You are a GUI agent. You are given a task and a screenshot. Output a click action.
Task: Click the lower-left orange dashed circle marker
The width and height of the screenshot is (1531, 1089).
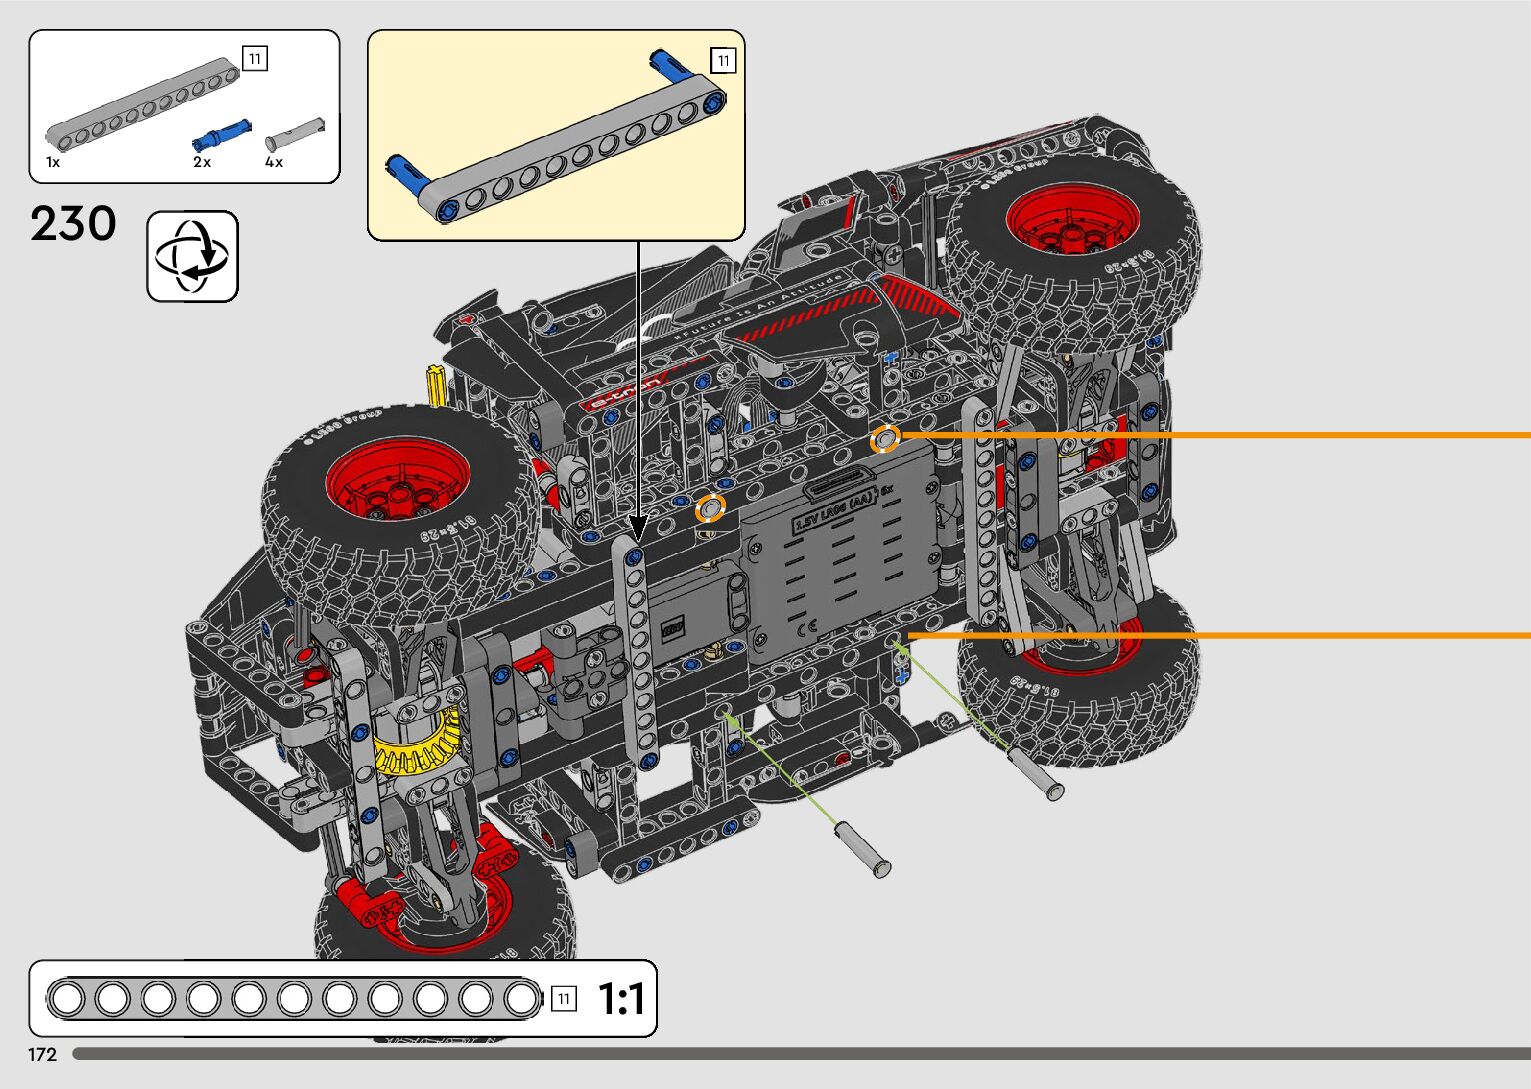[710, 508]
